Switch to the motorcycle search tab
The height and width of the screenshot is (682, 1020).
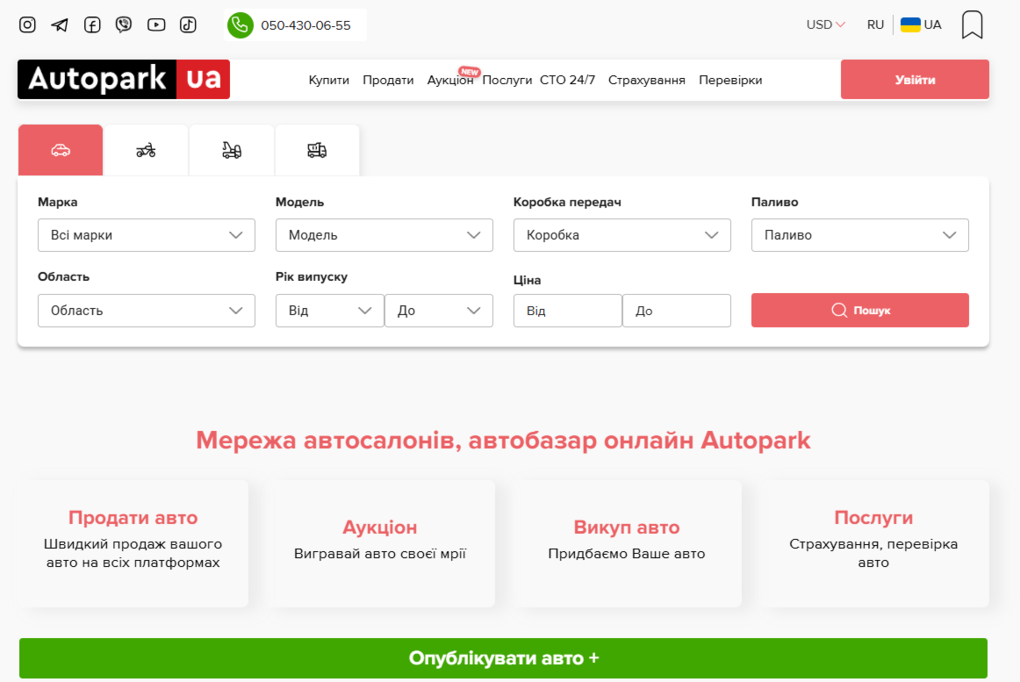click(x=146, y=150)
